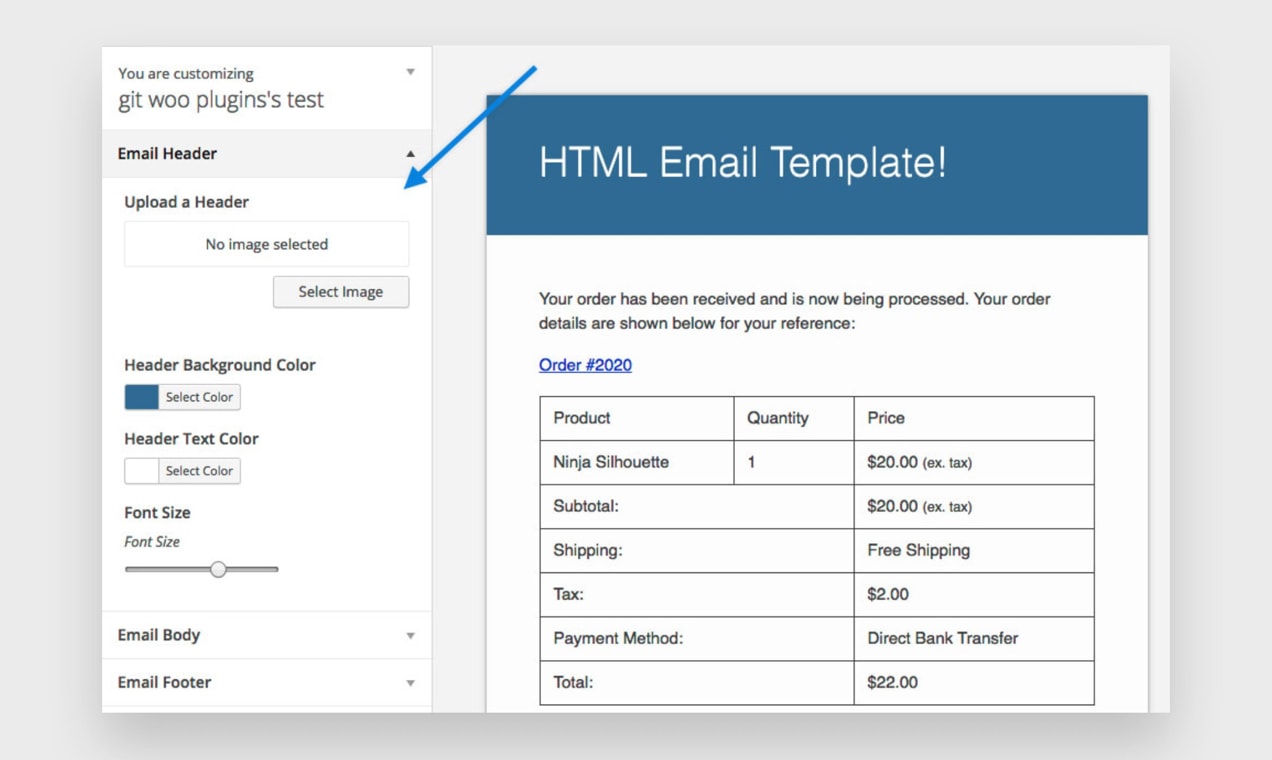Image resolution: width=1272 pixels, height=760 pixels.
Task: Click the 'Direct Bank Transfer' cell
Action: 974,639
